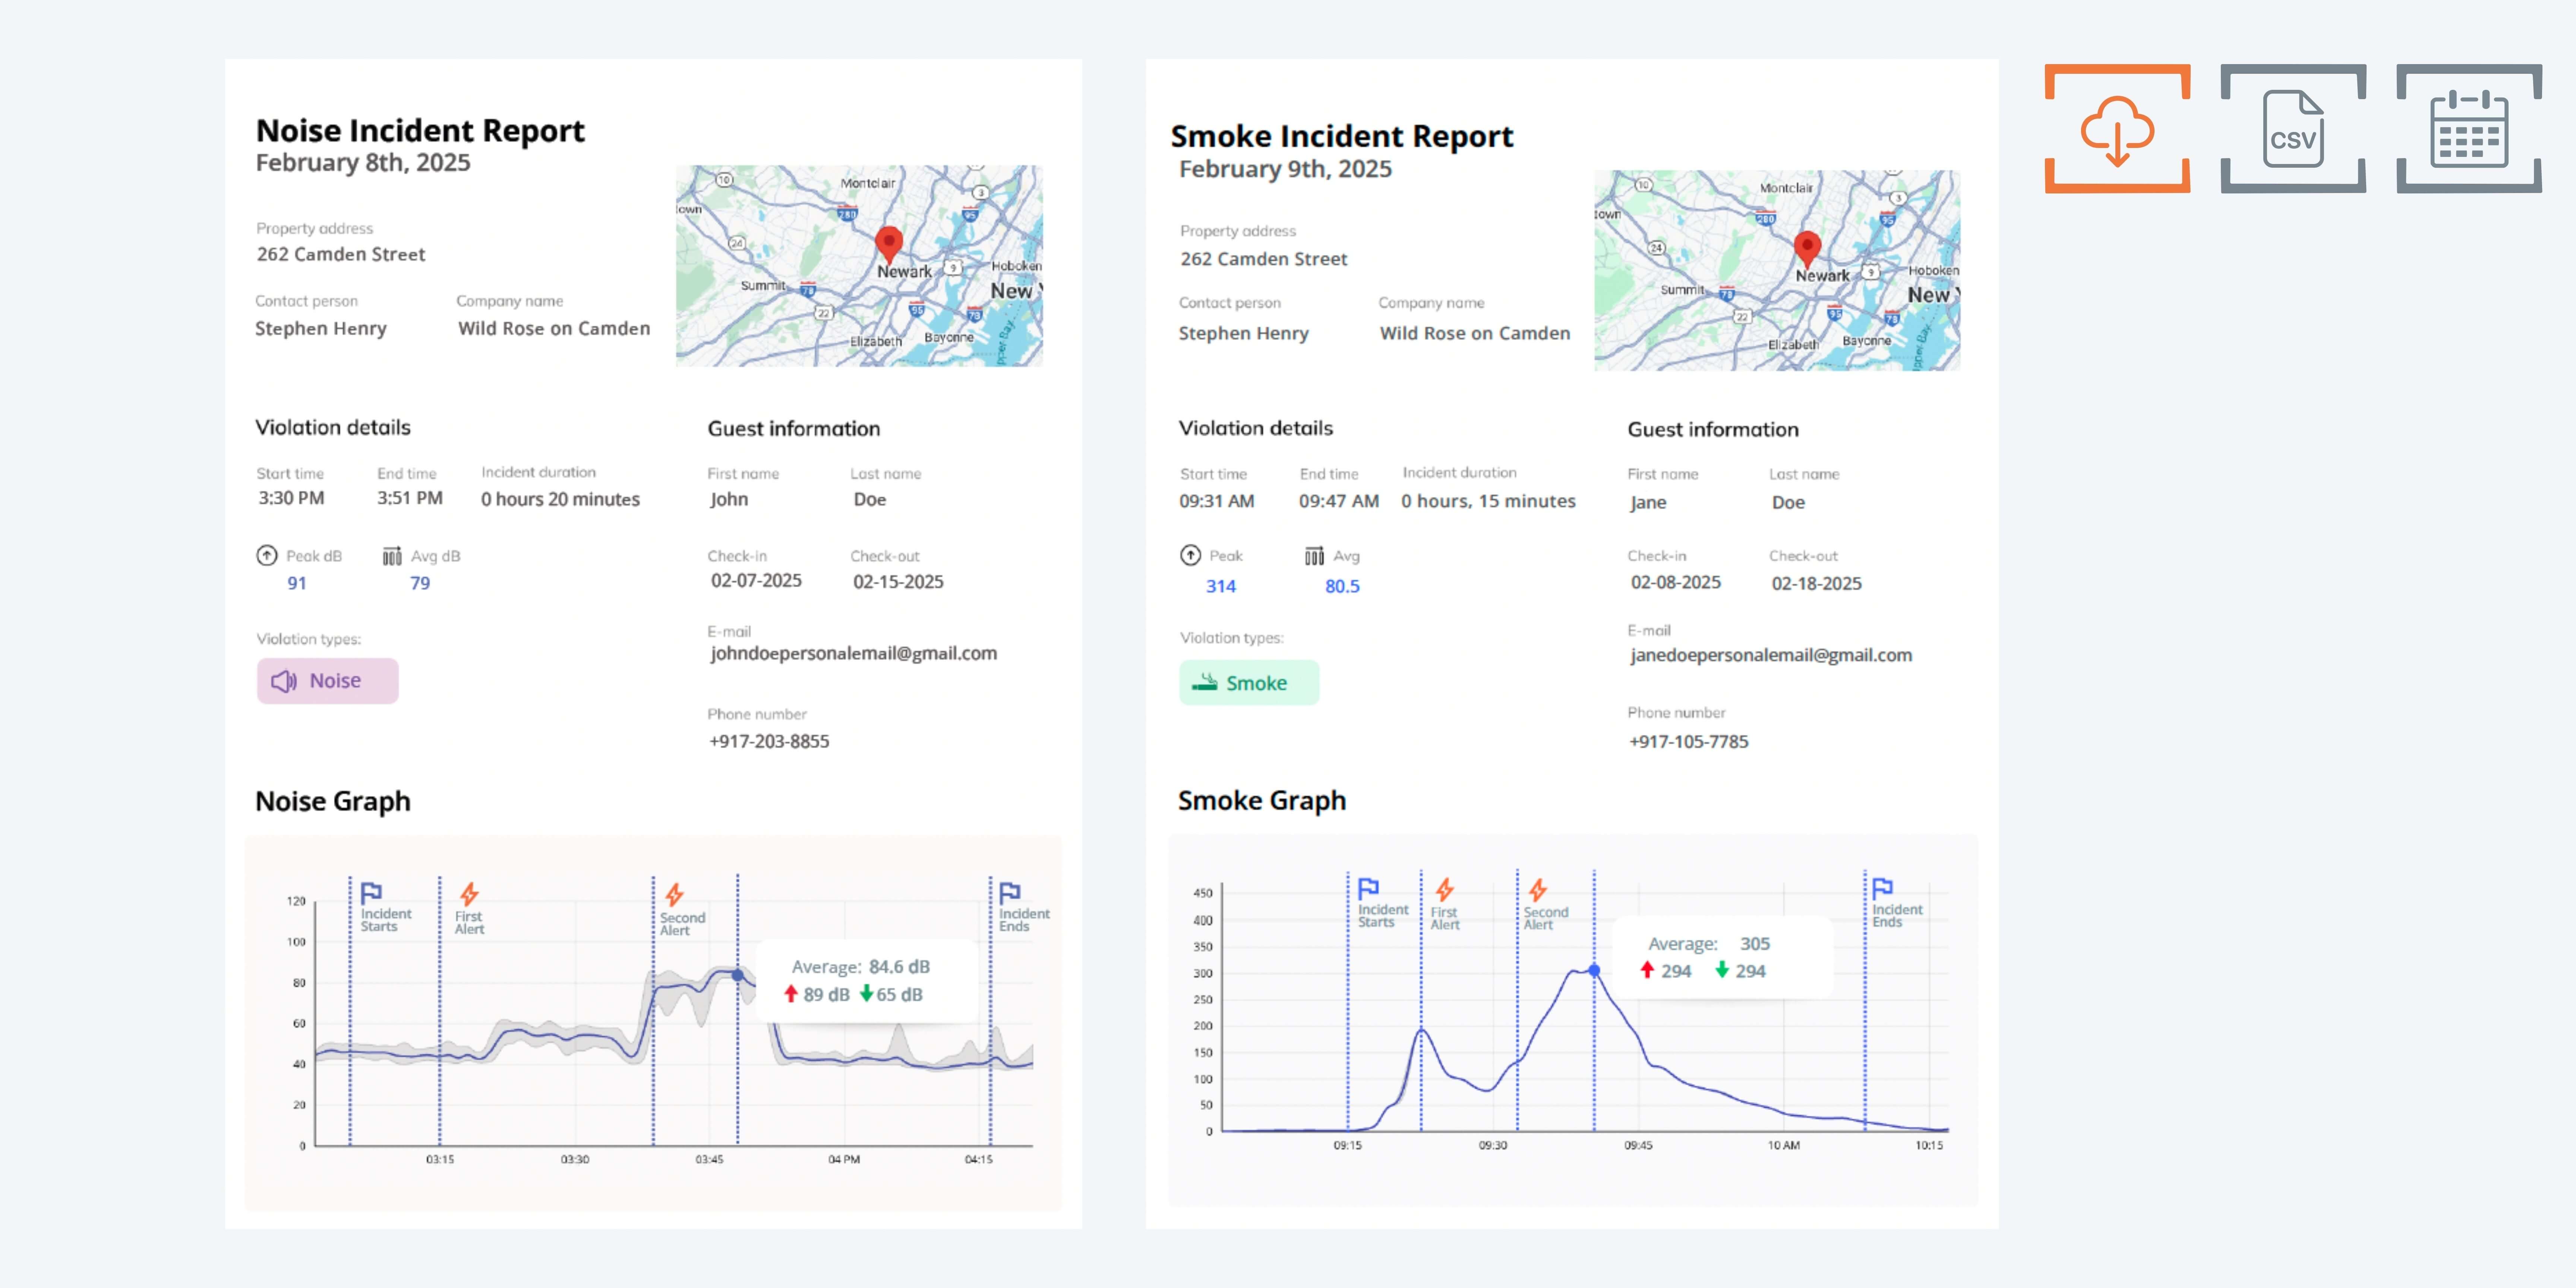
Task: Click the date February 8th, 2025
Action: click(363, 163)
